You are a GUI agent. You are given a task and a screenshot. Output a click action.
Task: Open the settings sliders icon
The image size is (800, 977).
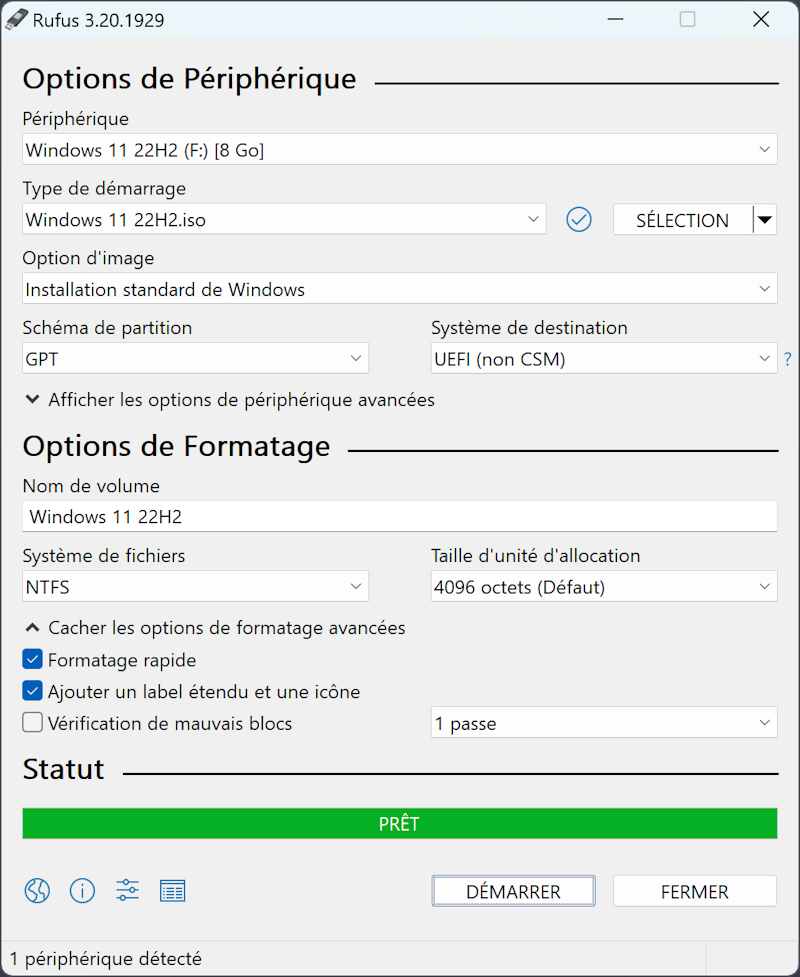tap(128, 890)
